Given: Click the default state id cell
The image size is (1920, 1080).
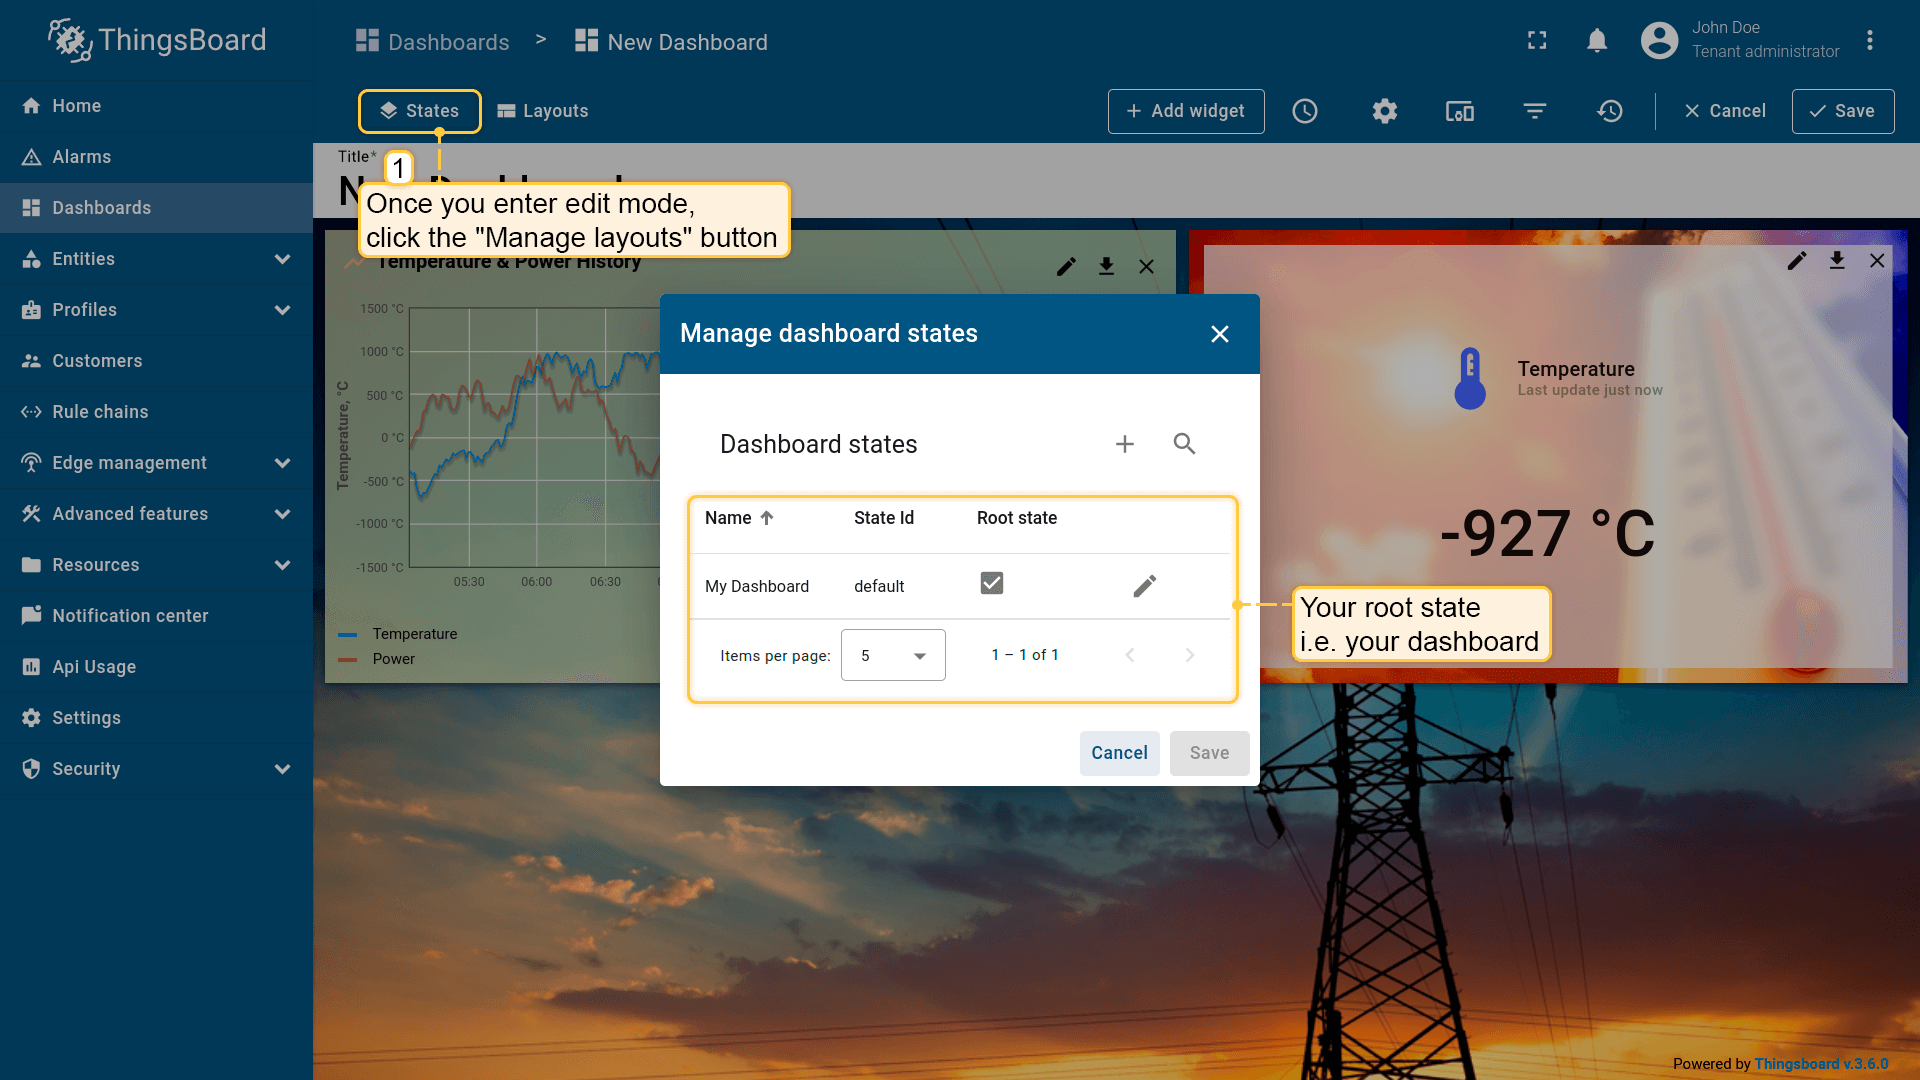Looking at the screenshot, I should (x=879, y=586).
